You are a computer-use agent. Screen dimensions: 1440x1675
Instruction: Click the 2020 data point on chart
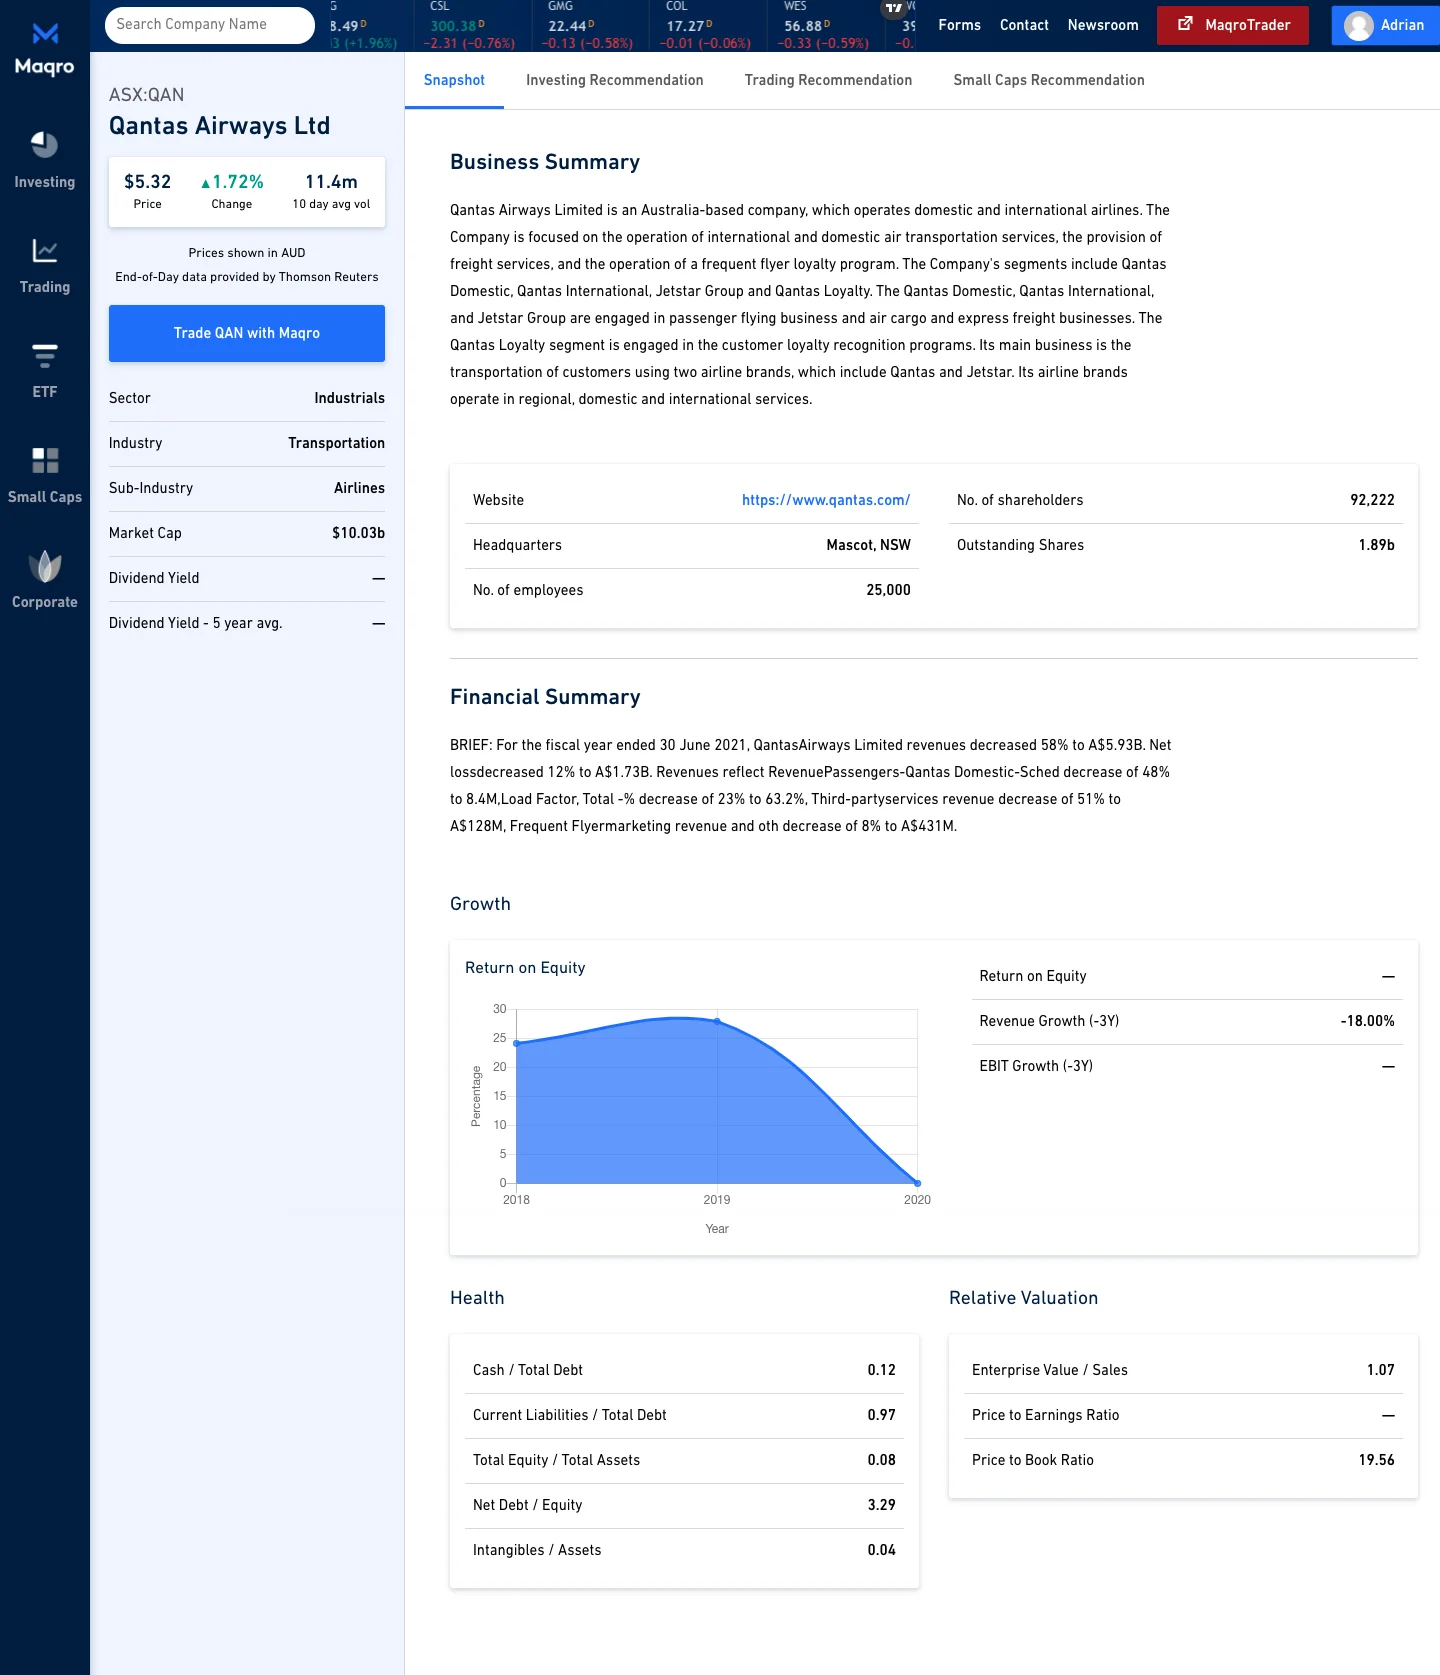pyautogui.click(x=917, y=1183)
